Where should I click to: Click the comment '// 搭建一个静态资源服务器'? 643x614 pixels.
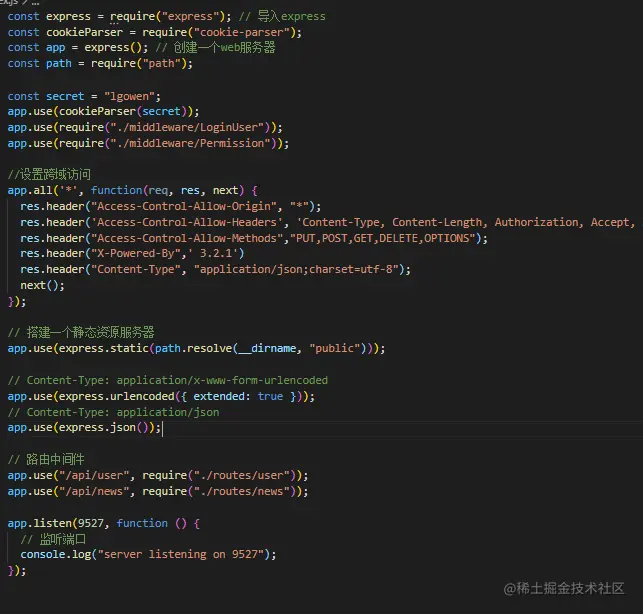pos(81,332)
